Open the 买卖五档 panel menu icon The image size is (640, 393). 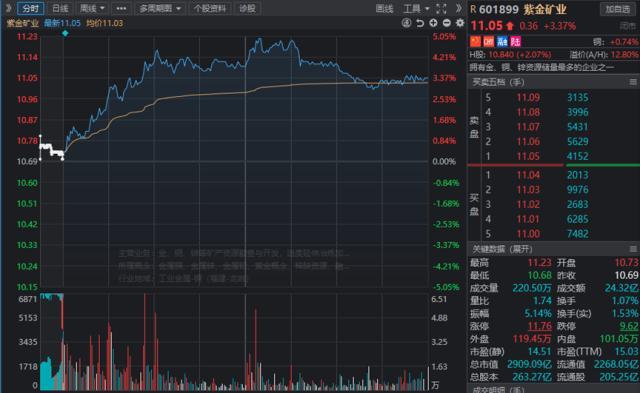(633, 82)
